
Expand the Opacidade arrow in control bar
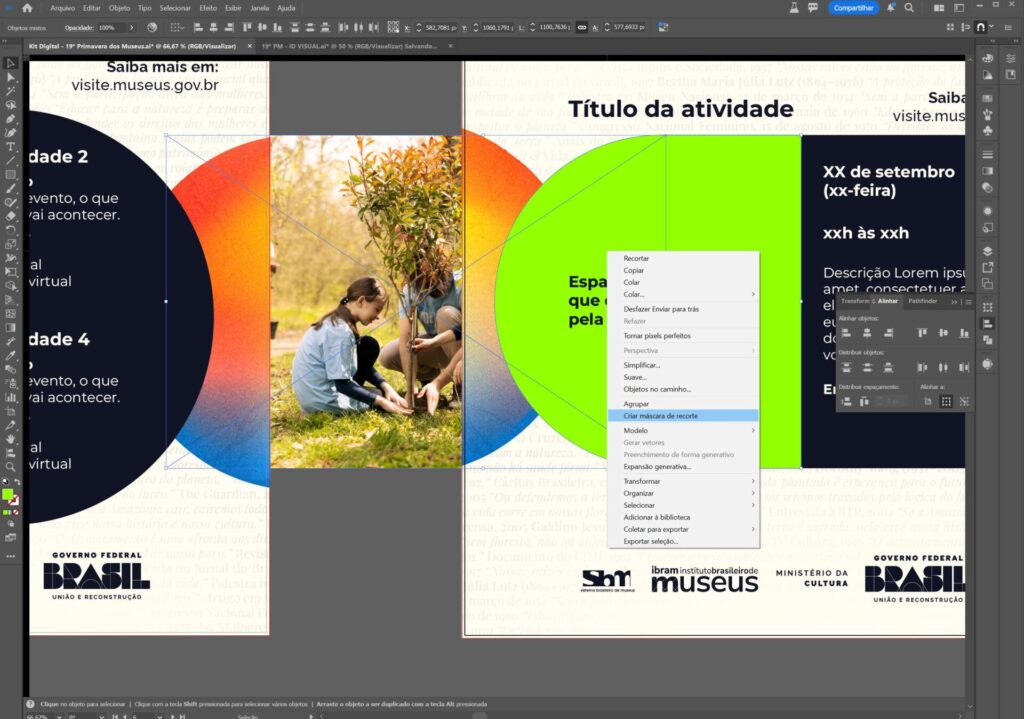133,28
